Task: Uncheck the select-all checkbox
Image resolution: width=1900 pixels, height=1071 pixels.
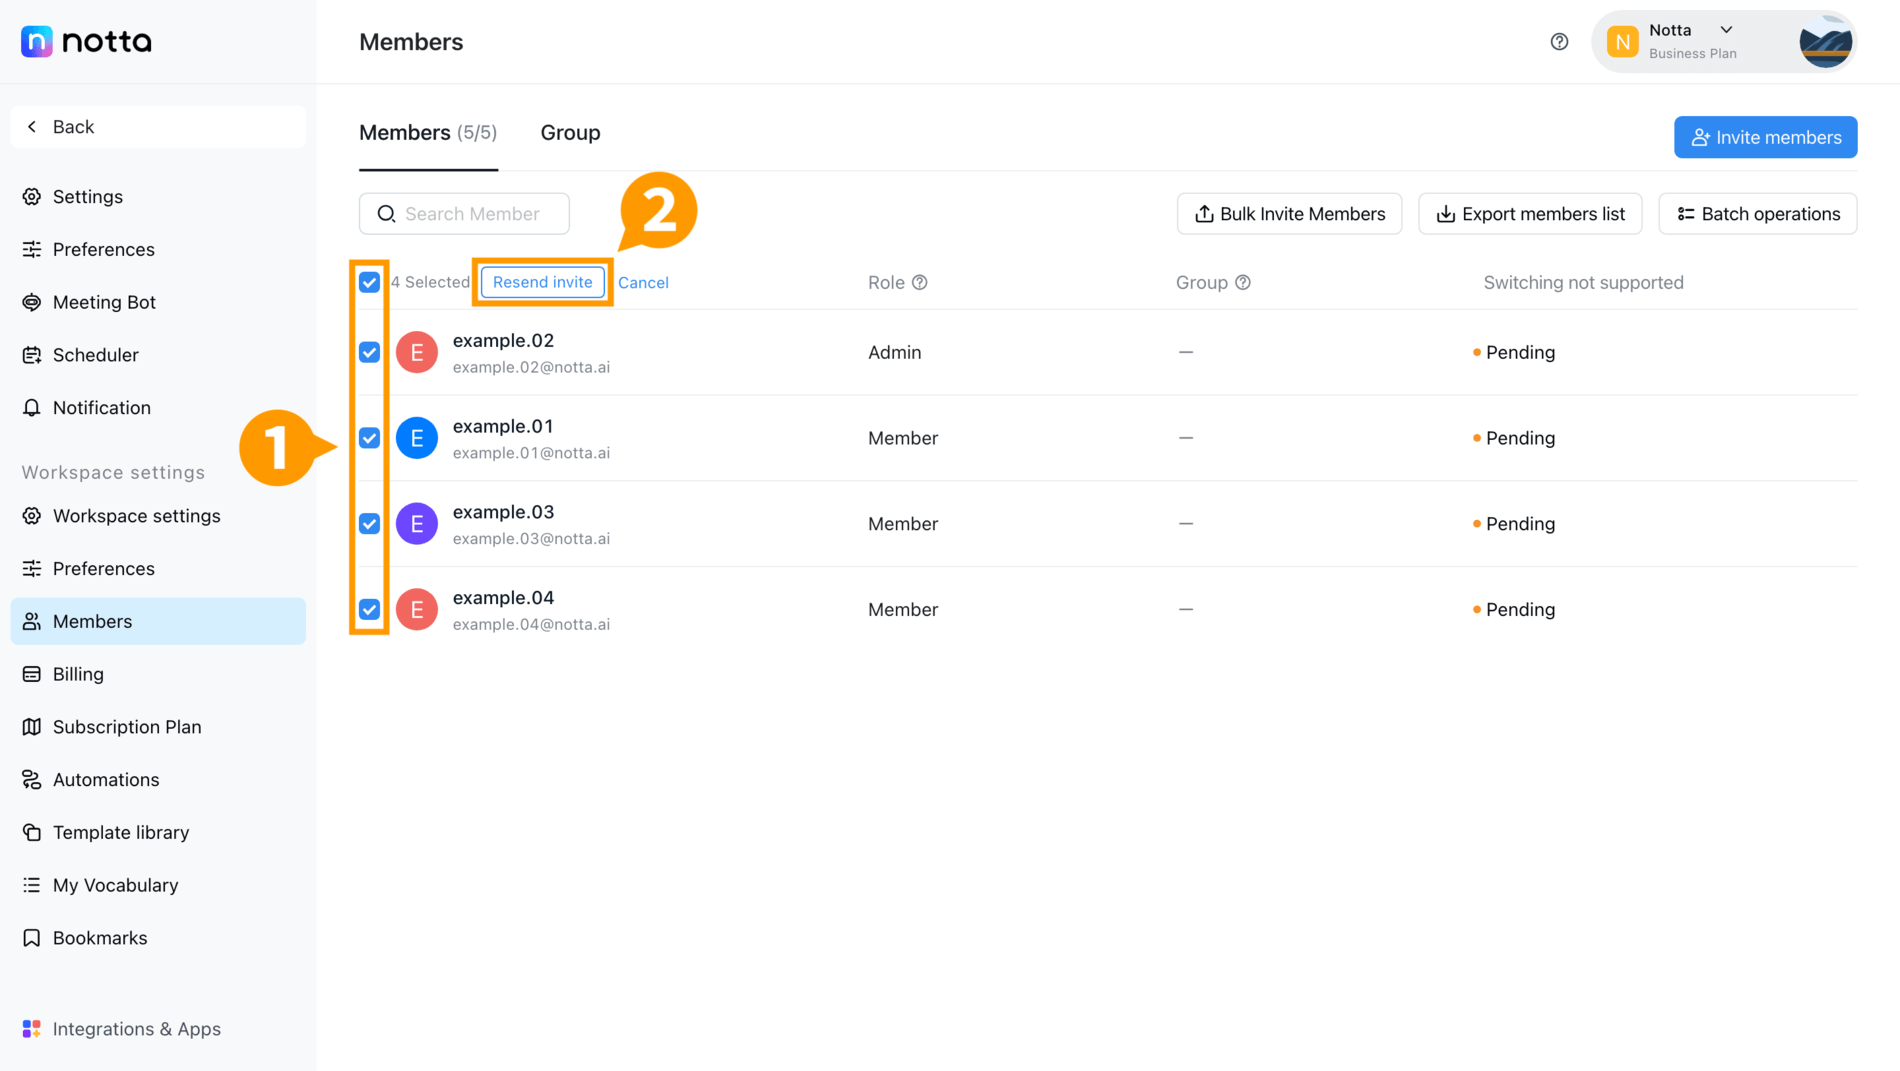Action: tap(369, 282)
